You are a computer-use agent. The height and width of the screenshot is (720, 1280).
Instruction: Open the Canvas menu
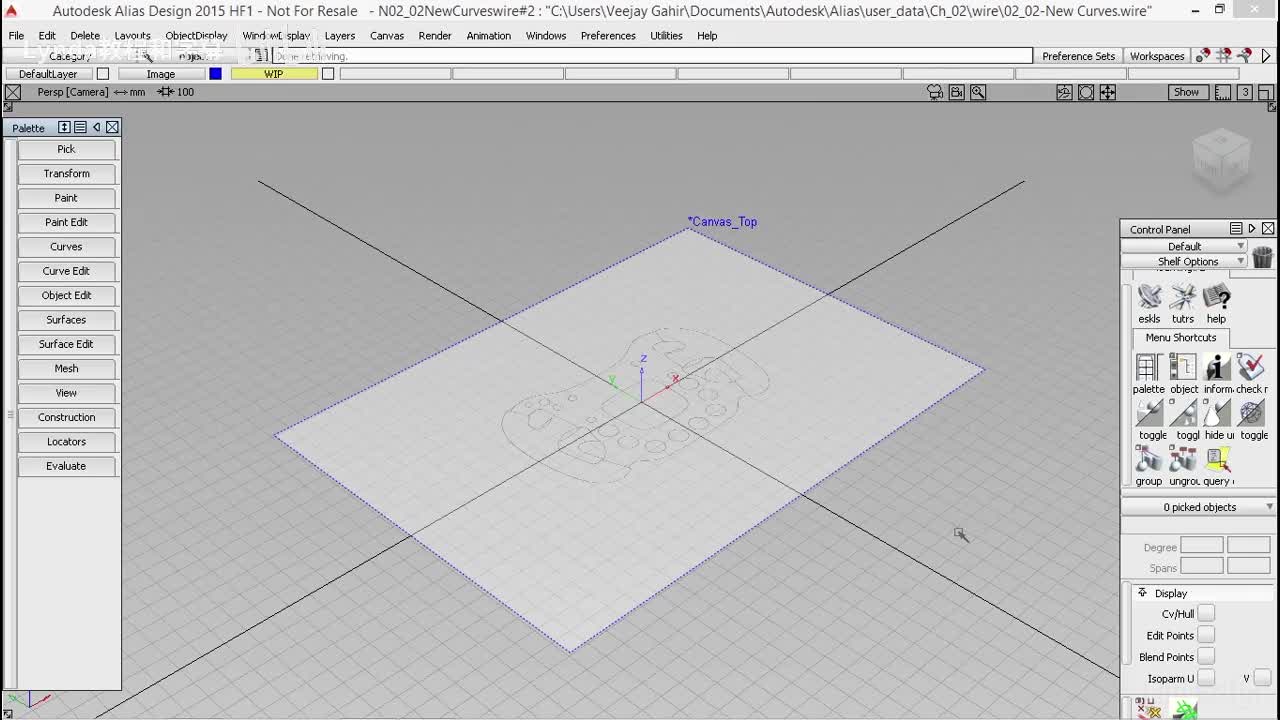pyautogui.click(x=387, y=36)
